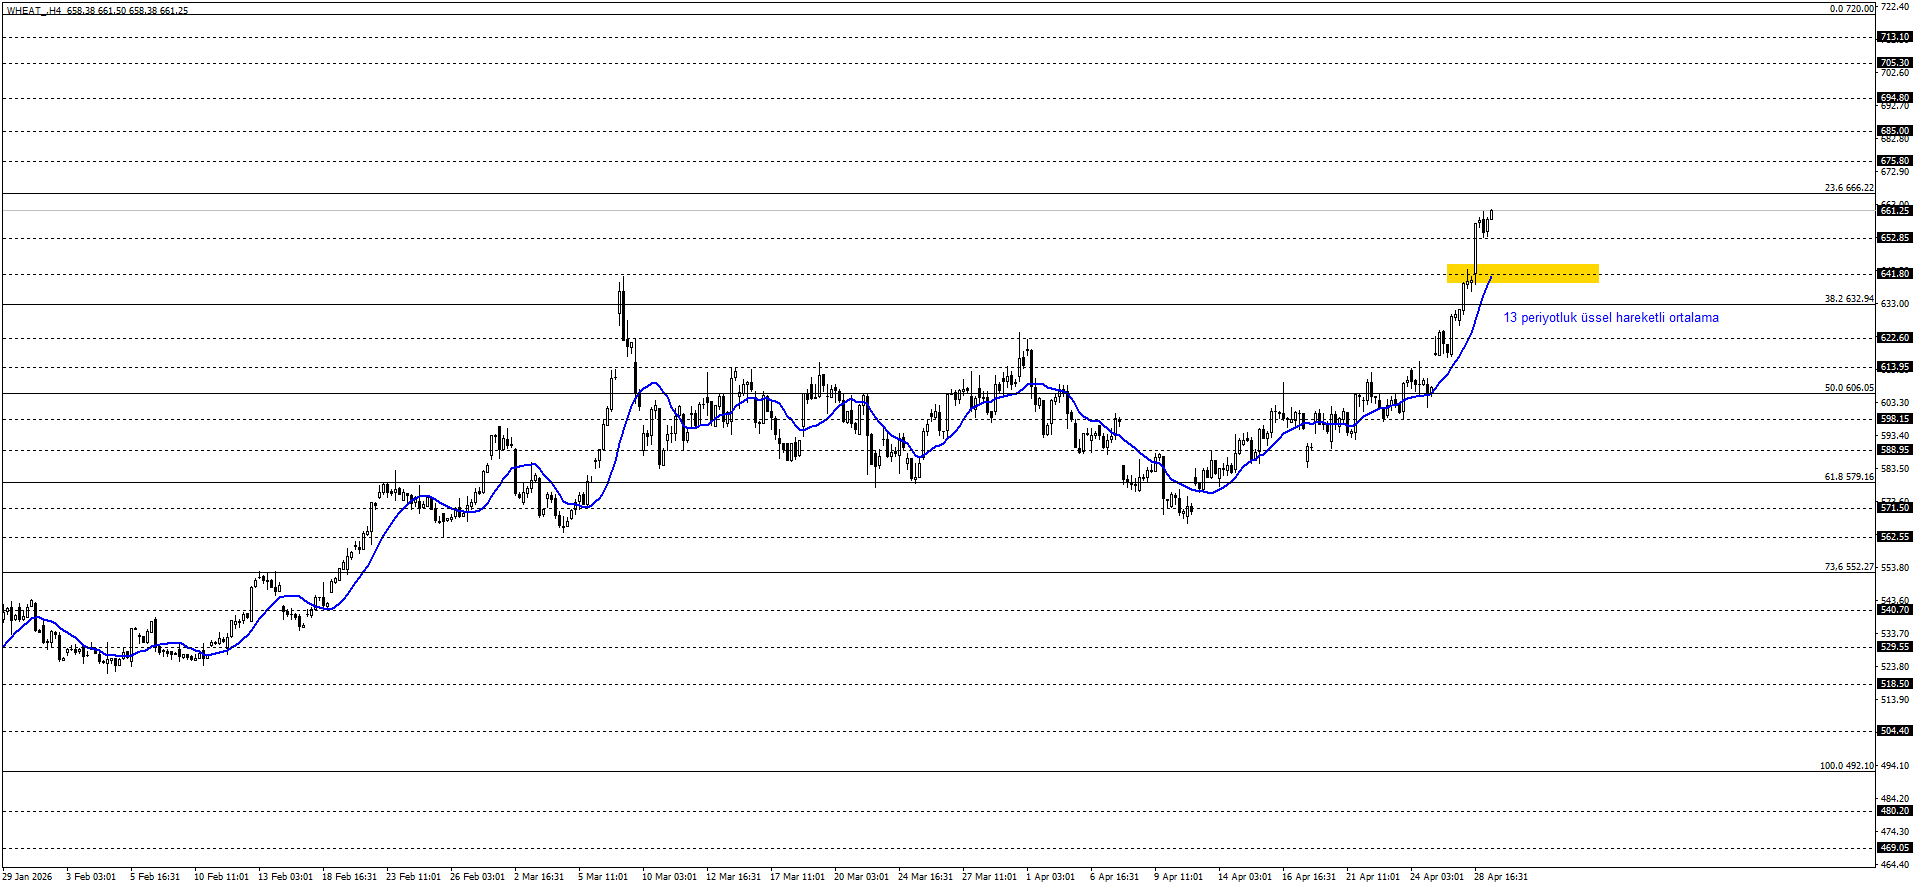Click the '13 Feb 03:01' time axis label
The image size is (1916, 888).
coord(285,877)
